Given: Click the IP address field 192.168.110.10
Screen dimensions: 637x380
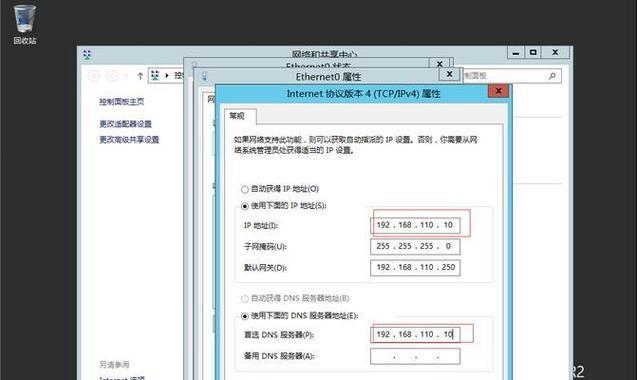Looking at the screenshot, I should tap(415, 225).
